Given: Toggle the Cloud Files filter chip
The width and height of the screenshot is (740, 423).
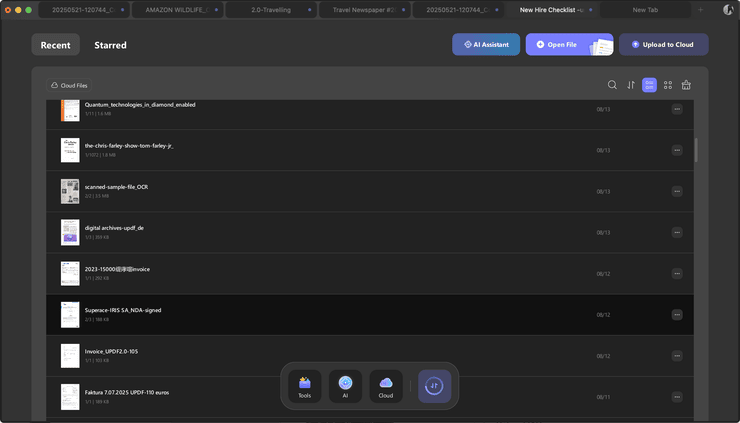Looking at the screenshot, I should point(69,85).
